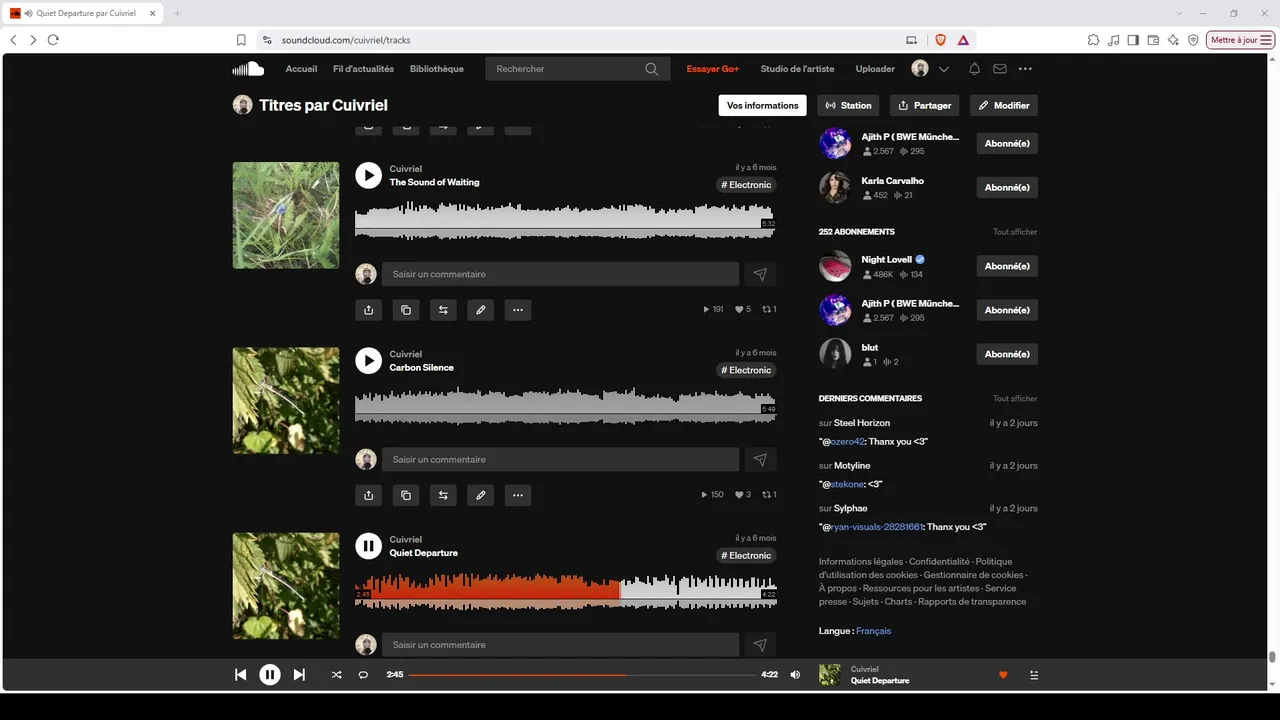This screenshot has height=720, width=1280.
Task: Skip to next track in player bar
Action: pos(299,675)
